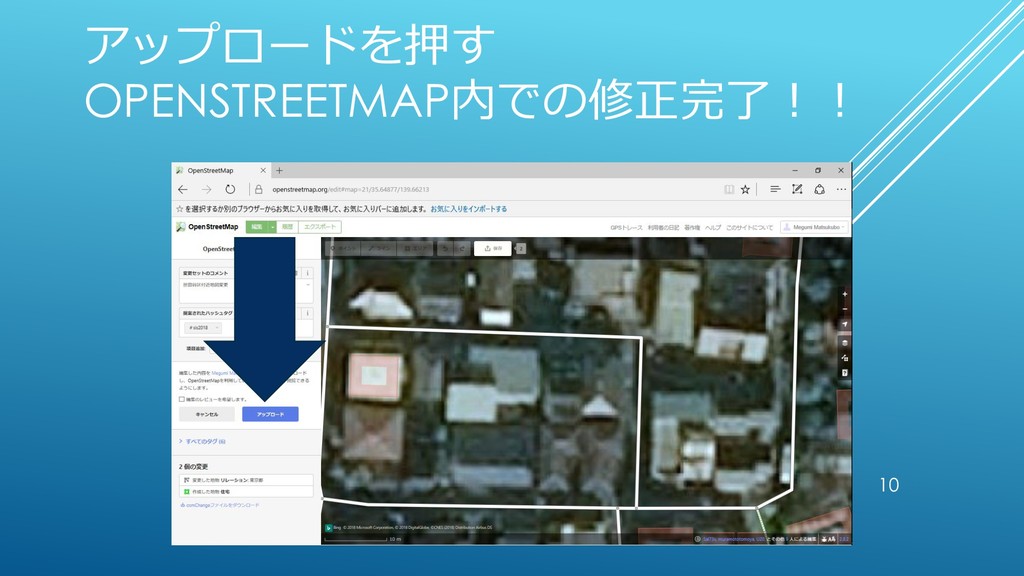This screenshot has height=576, width=1024.
Task: Select the OpenStreetMap browser tab
Action: (221, 170)
